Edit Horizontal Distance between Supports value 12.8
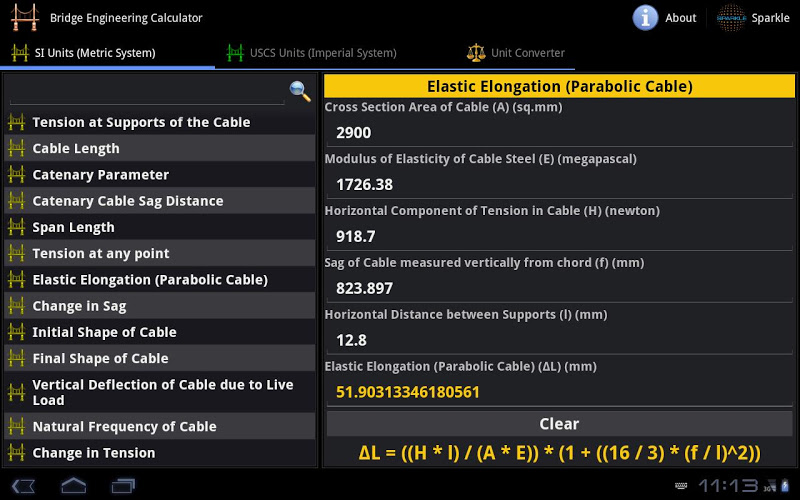Image resolution: width=800 pixels, height=500 pixels. coord(559,340)
